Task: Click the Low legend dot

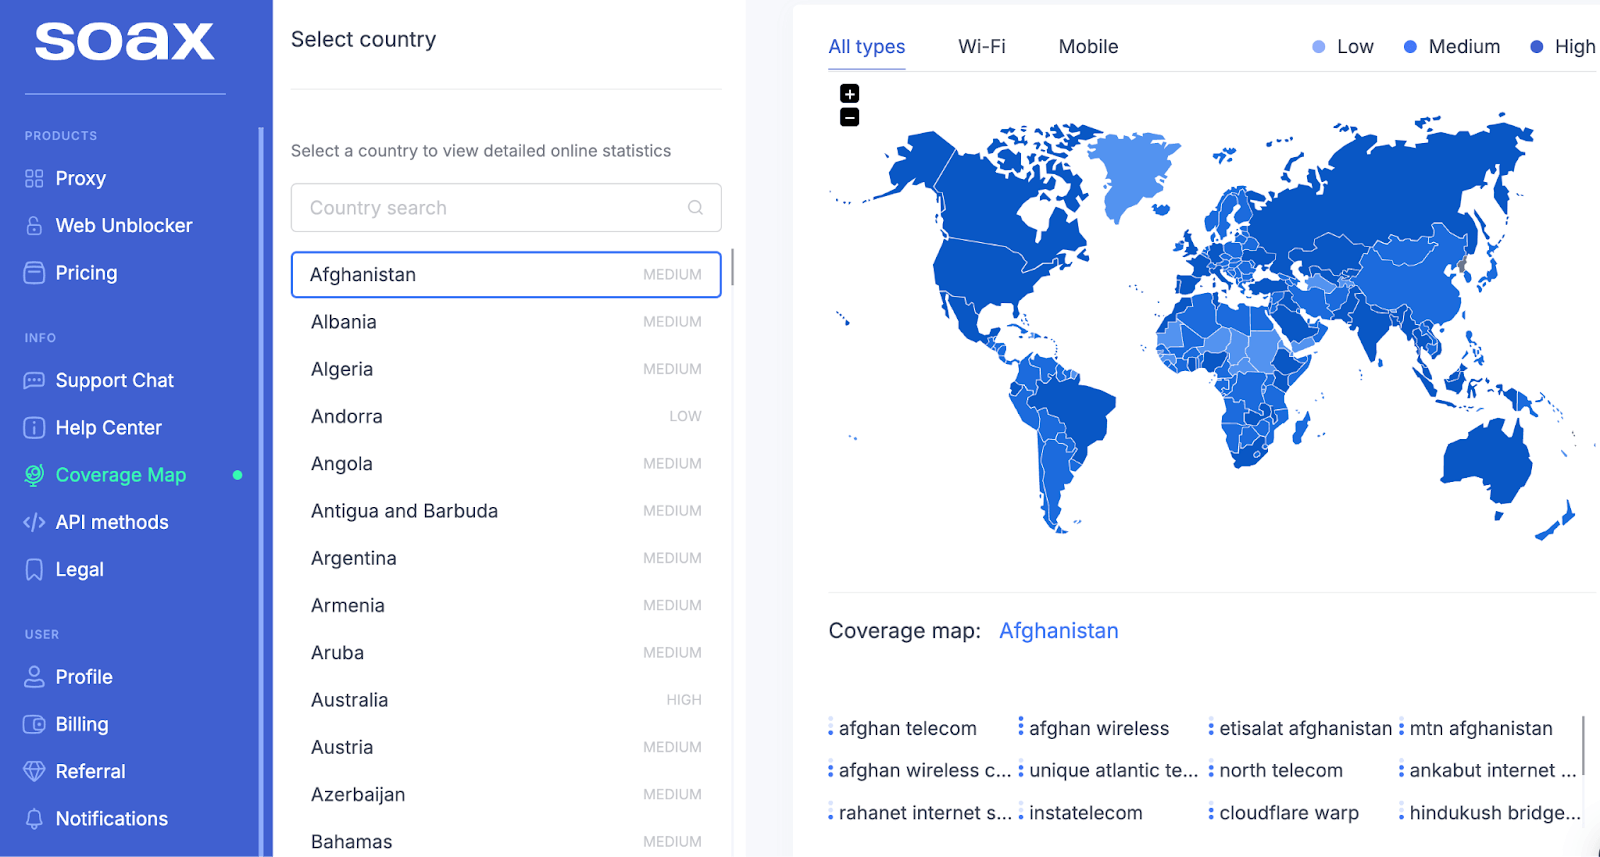Action: pos(1319,47)
